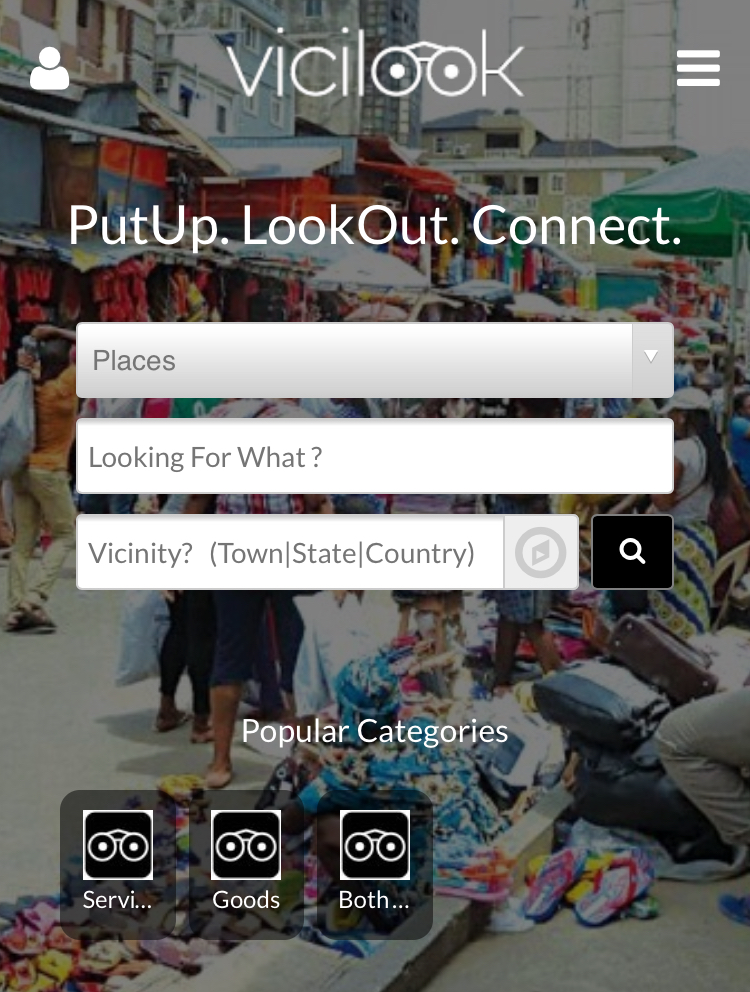Click the Popular Categories heading

tap(375, 731)
